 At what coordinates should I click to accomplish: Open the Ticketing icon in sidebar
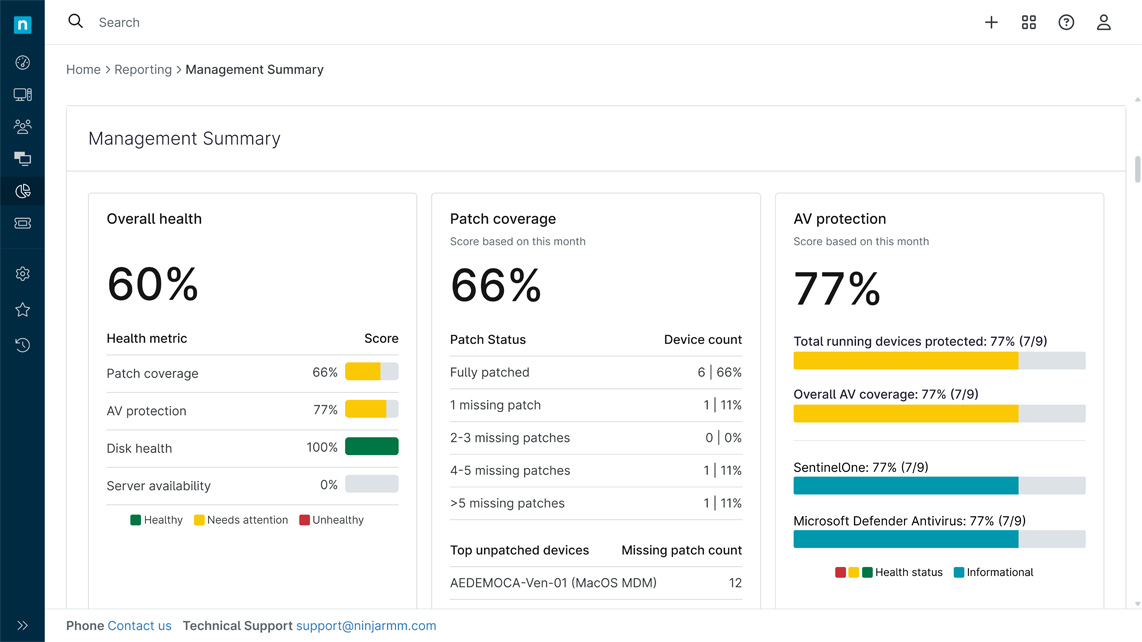22,223
